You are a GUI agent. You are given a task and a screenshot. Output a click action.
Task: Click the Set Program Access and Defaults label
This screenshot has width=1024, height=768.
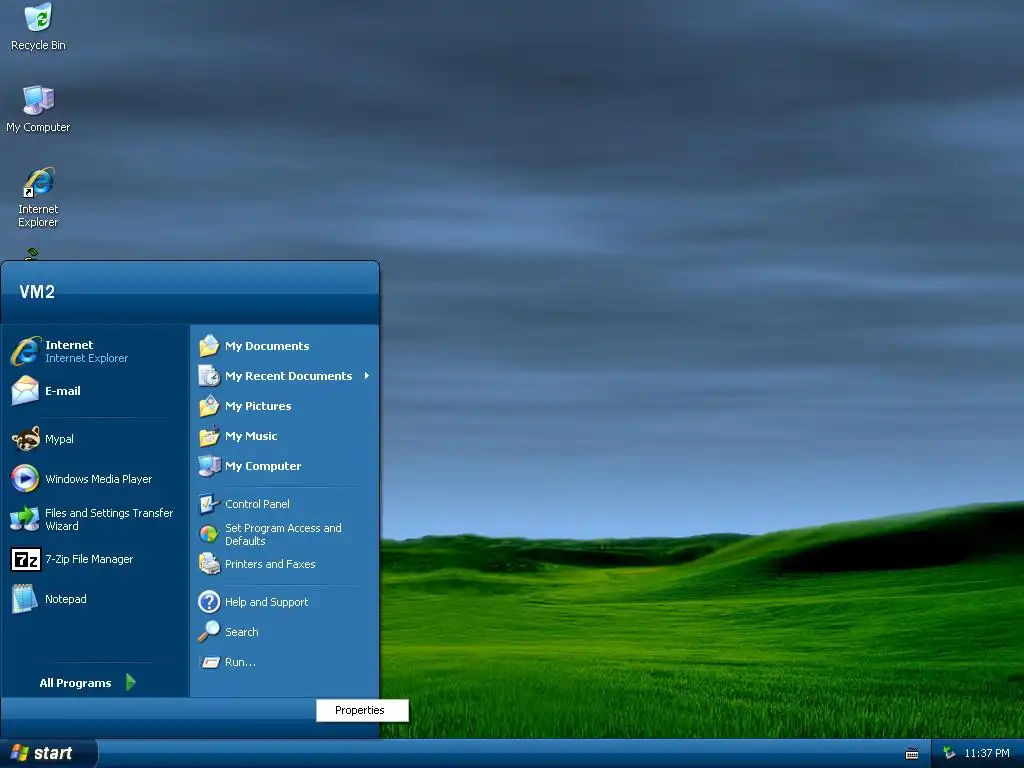point(283,534)
